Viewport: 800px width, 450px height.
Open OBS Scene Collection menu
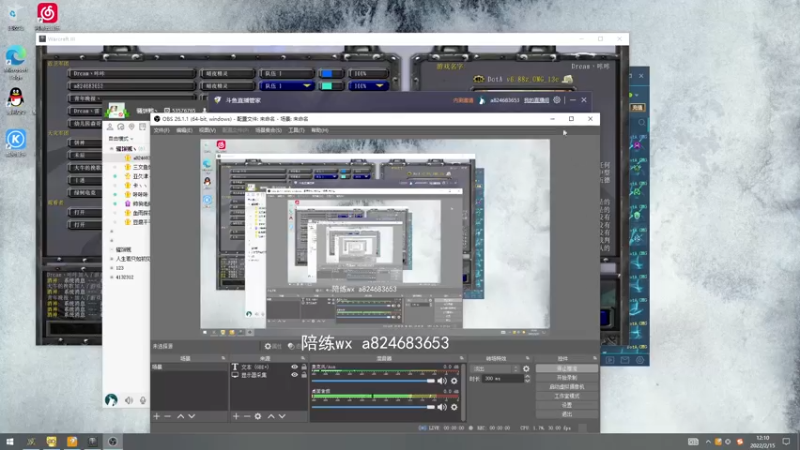[268, 131]
